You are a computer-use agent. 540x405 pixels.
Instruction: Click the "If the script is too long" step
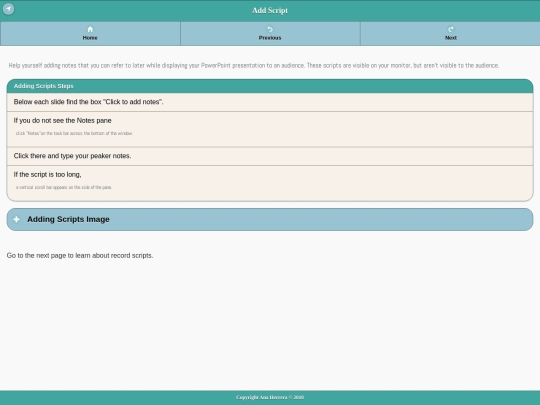tap(270, 183)
